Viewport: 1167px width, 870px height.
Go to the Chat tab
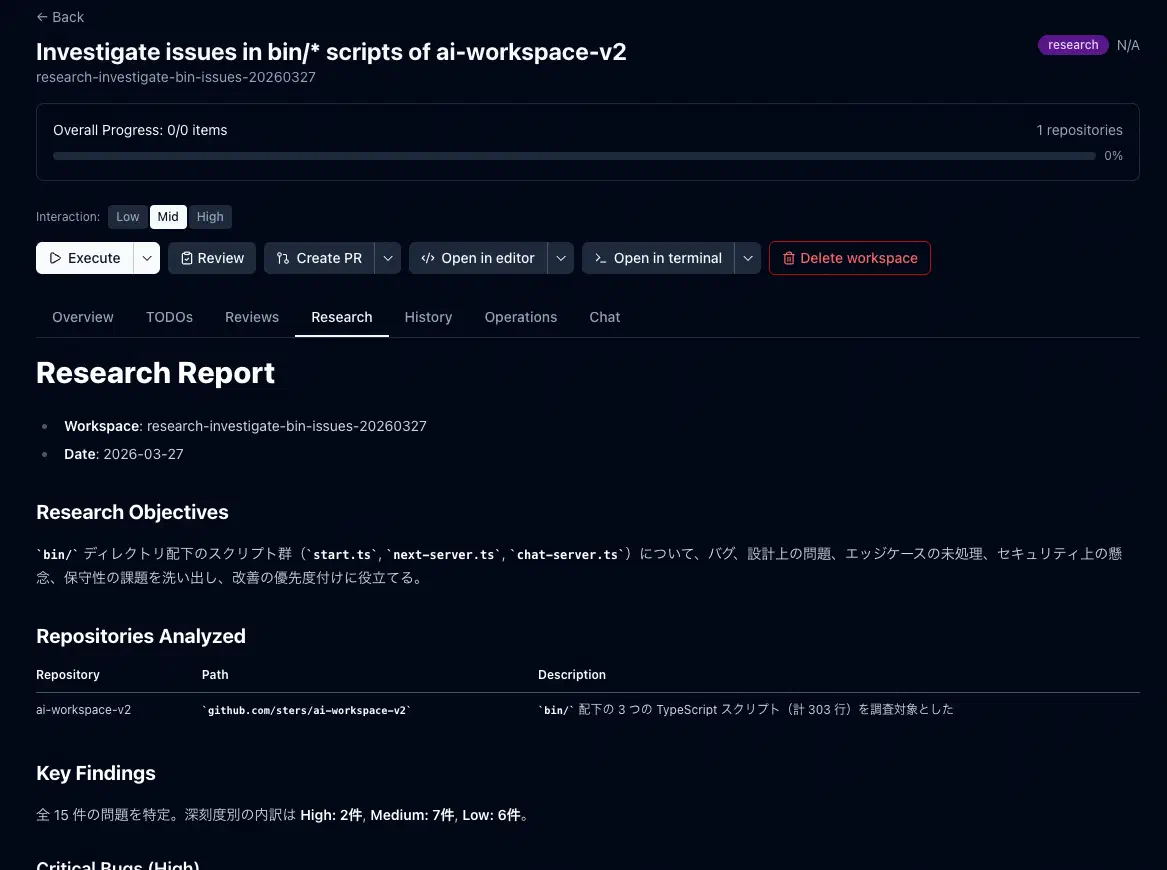pos(604,317)
